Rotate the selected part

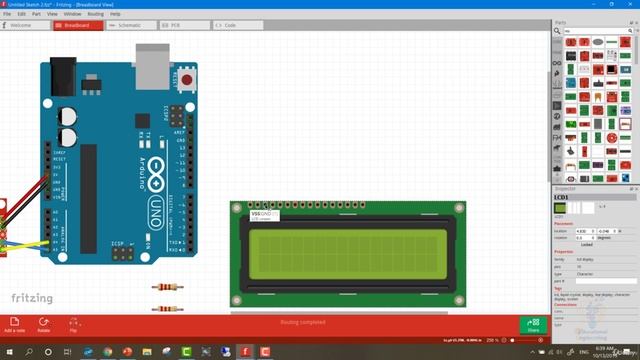tap(44, 324)
